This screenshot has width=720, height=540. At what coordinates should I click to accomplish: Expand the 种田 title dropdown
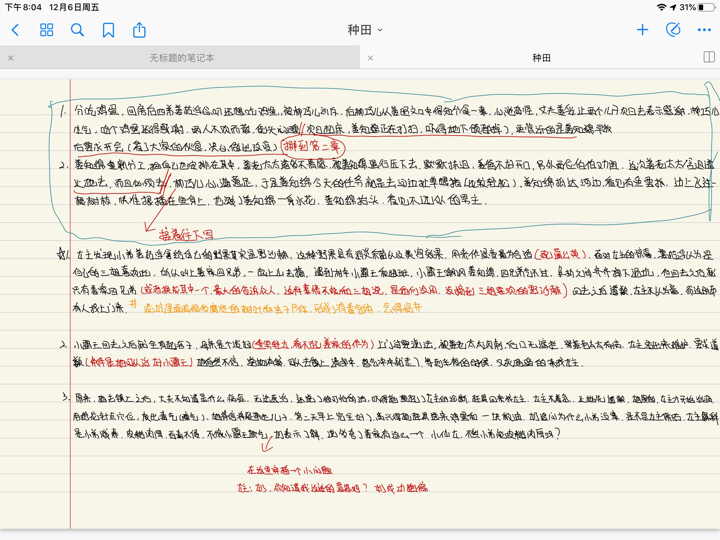coord(365,30)
